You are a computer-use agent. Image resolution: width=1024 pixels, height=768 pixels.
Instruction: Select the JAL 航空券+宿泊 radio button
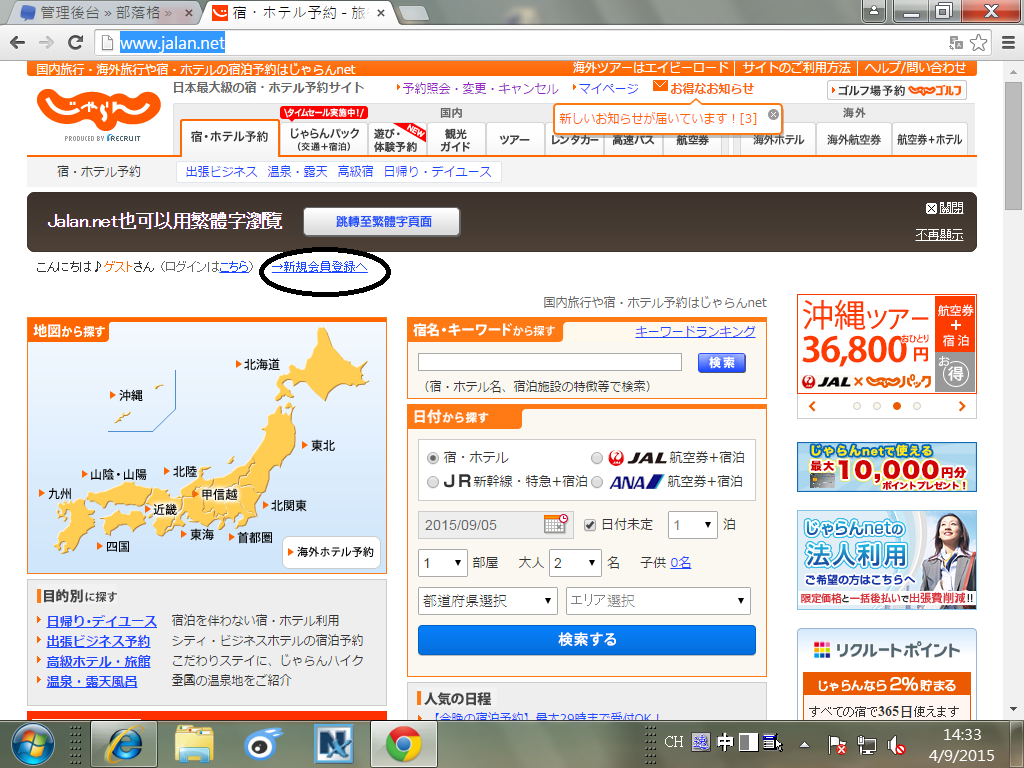tap(597, 458)
